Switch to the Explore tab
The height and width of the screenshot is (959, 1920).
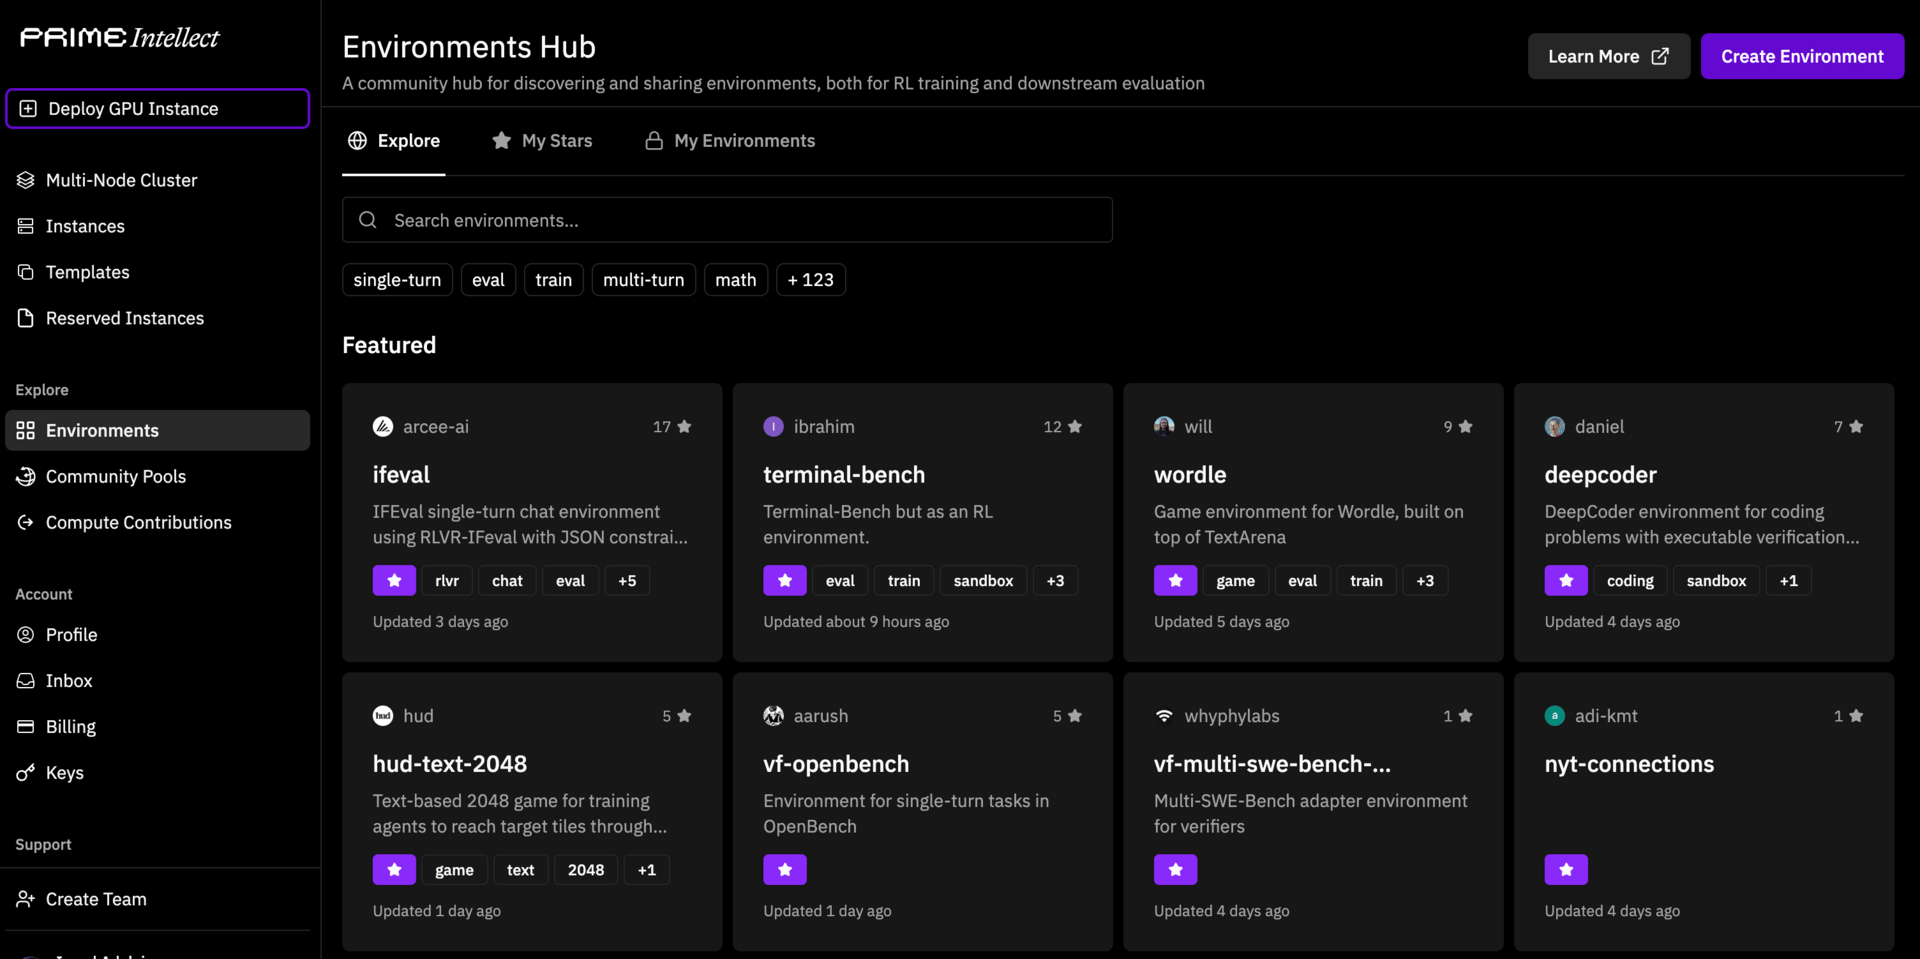click(394, 141)
